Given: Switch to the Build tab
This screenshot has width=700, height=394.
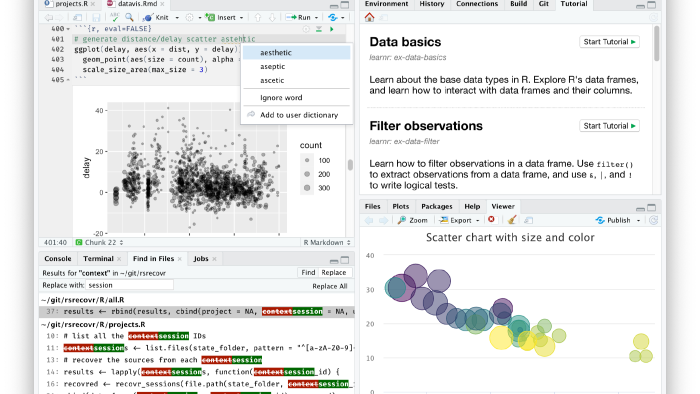Looking at the screenshot, I should pos(518,4).
